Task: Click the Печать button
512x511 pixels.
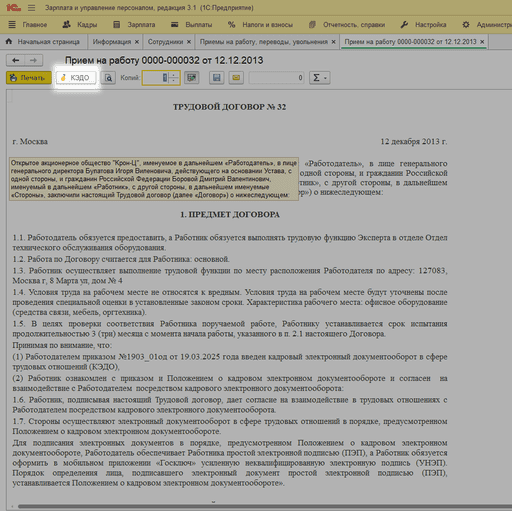Action: (29, 78)
